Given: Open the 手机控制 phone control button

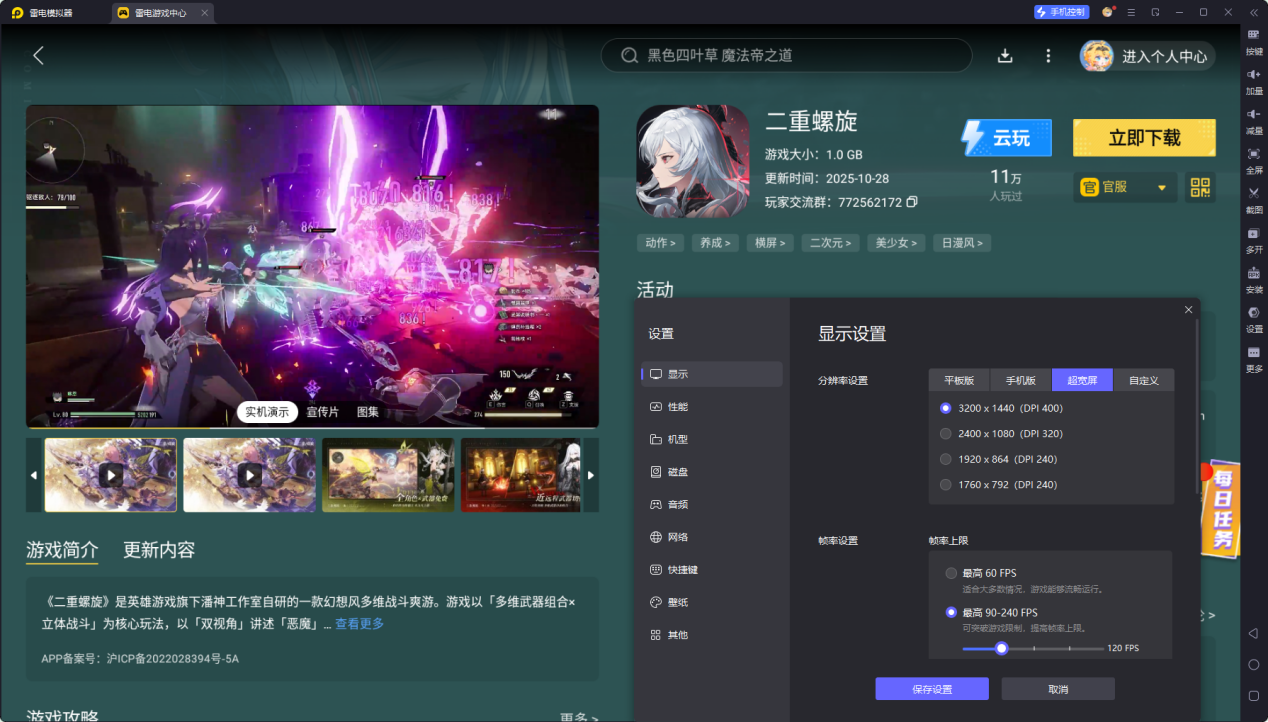Looking at the screenshot, I should (x=1061, y=12).
